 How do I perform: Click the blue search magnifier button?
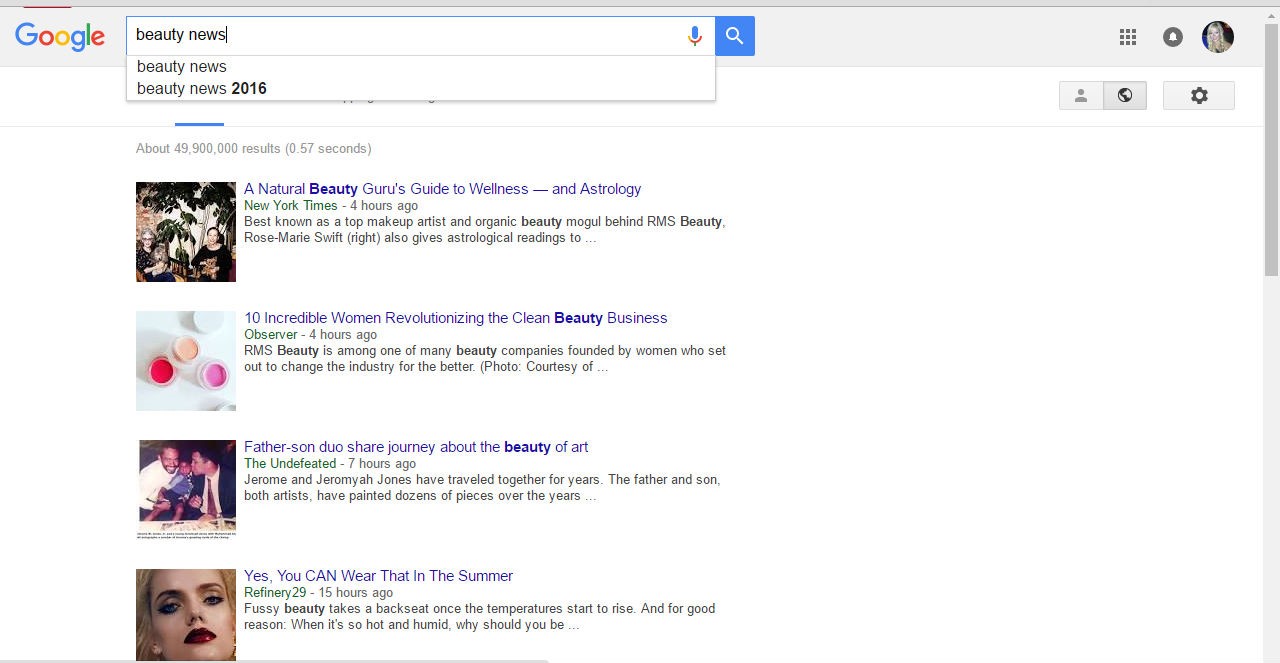735,36
